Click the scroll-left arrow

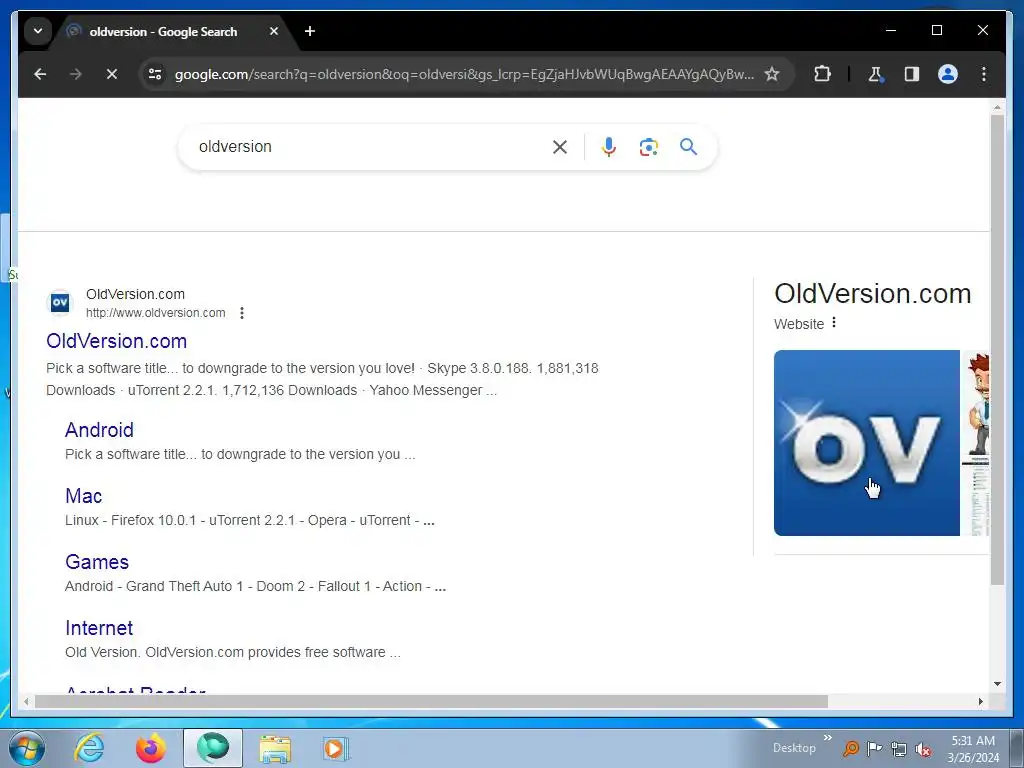coord(25,701)
